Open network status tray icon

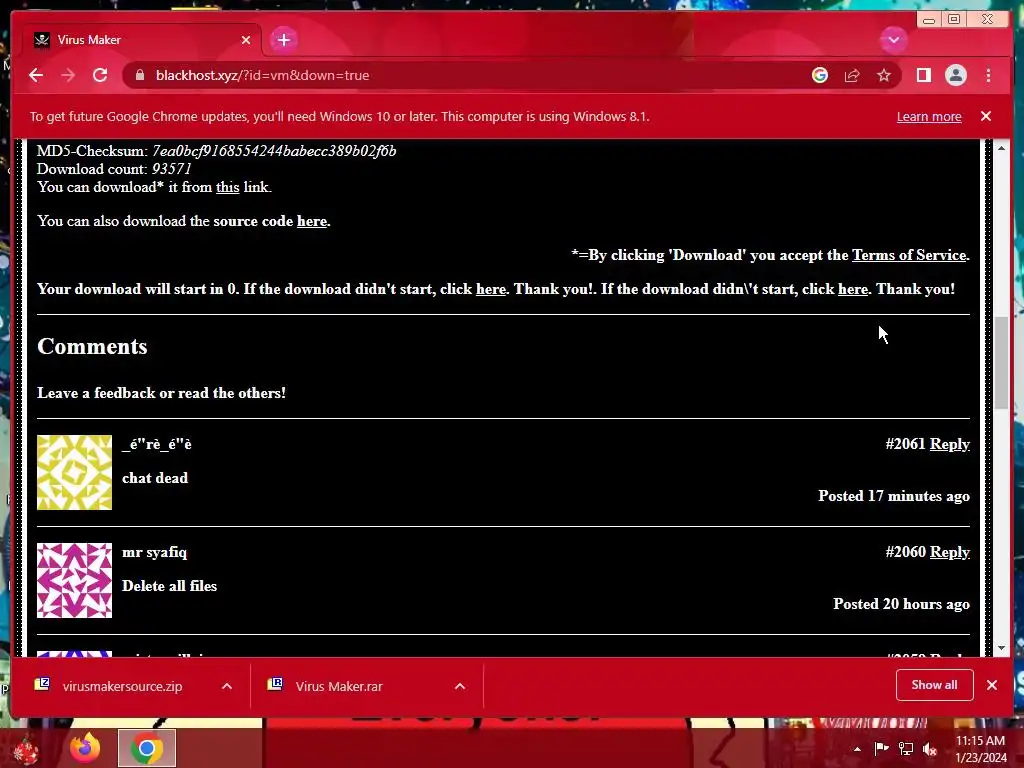906,748
